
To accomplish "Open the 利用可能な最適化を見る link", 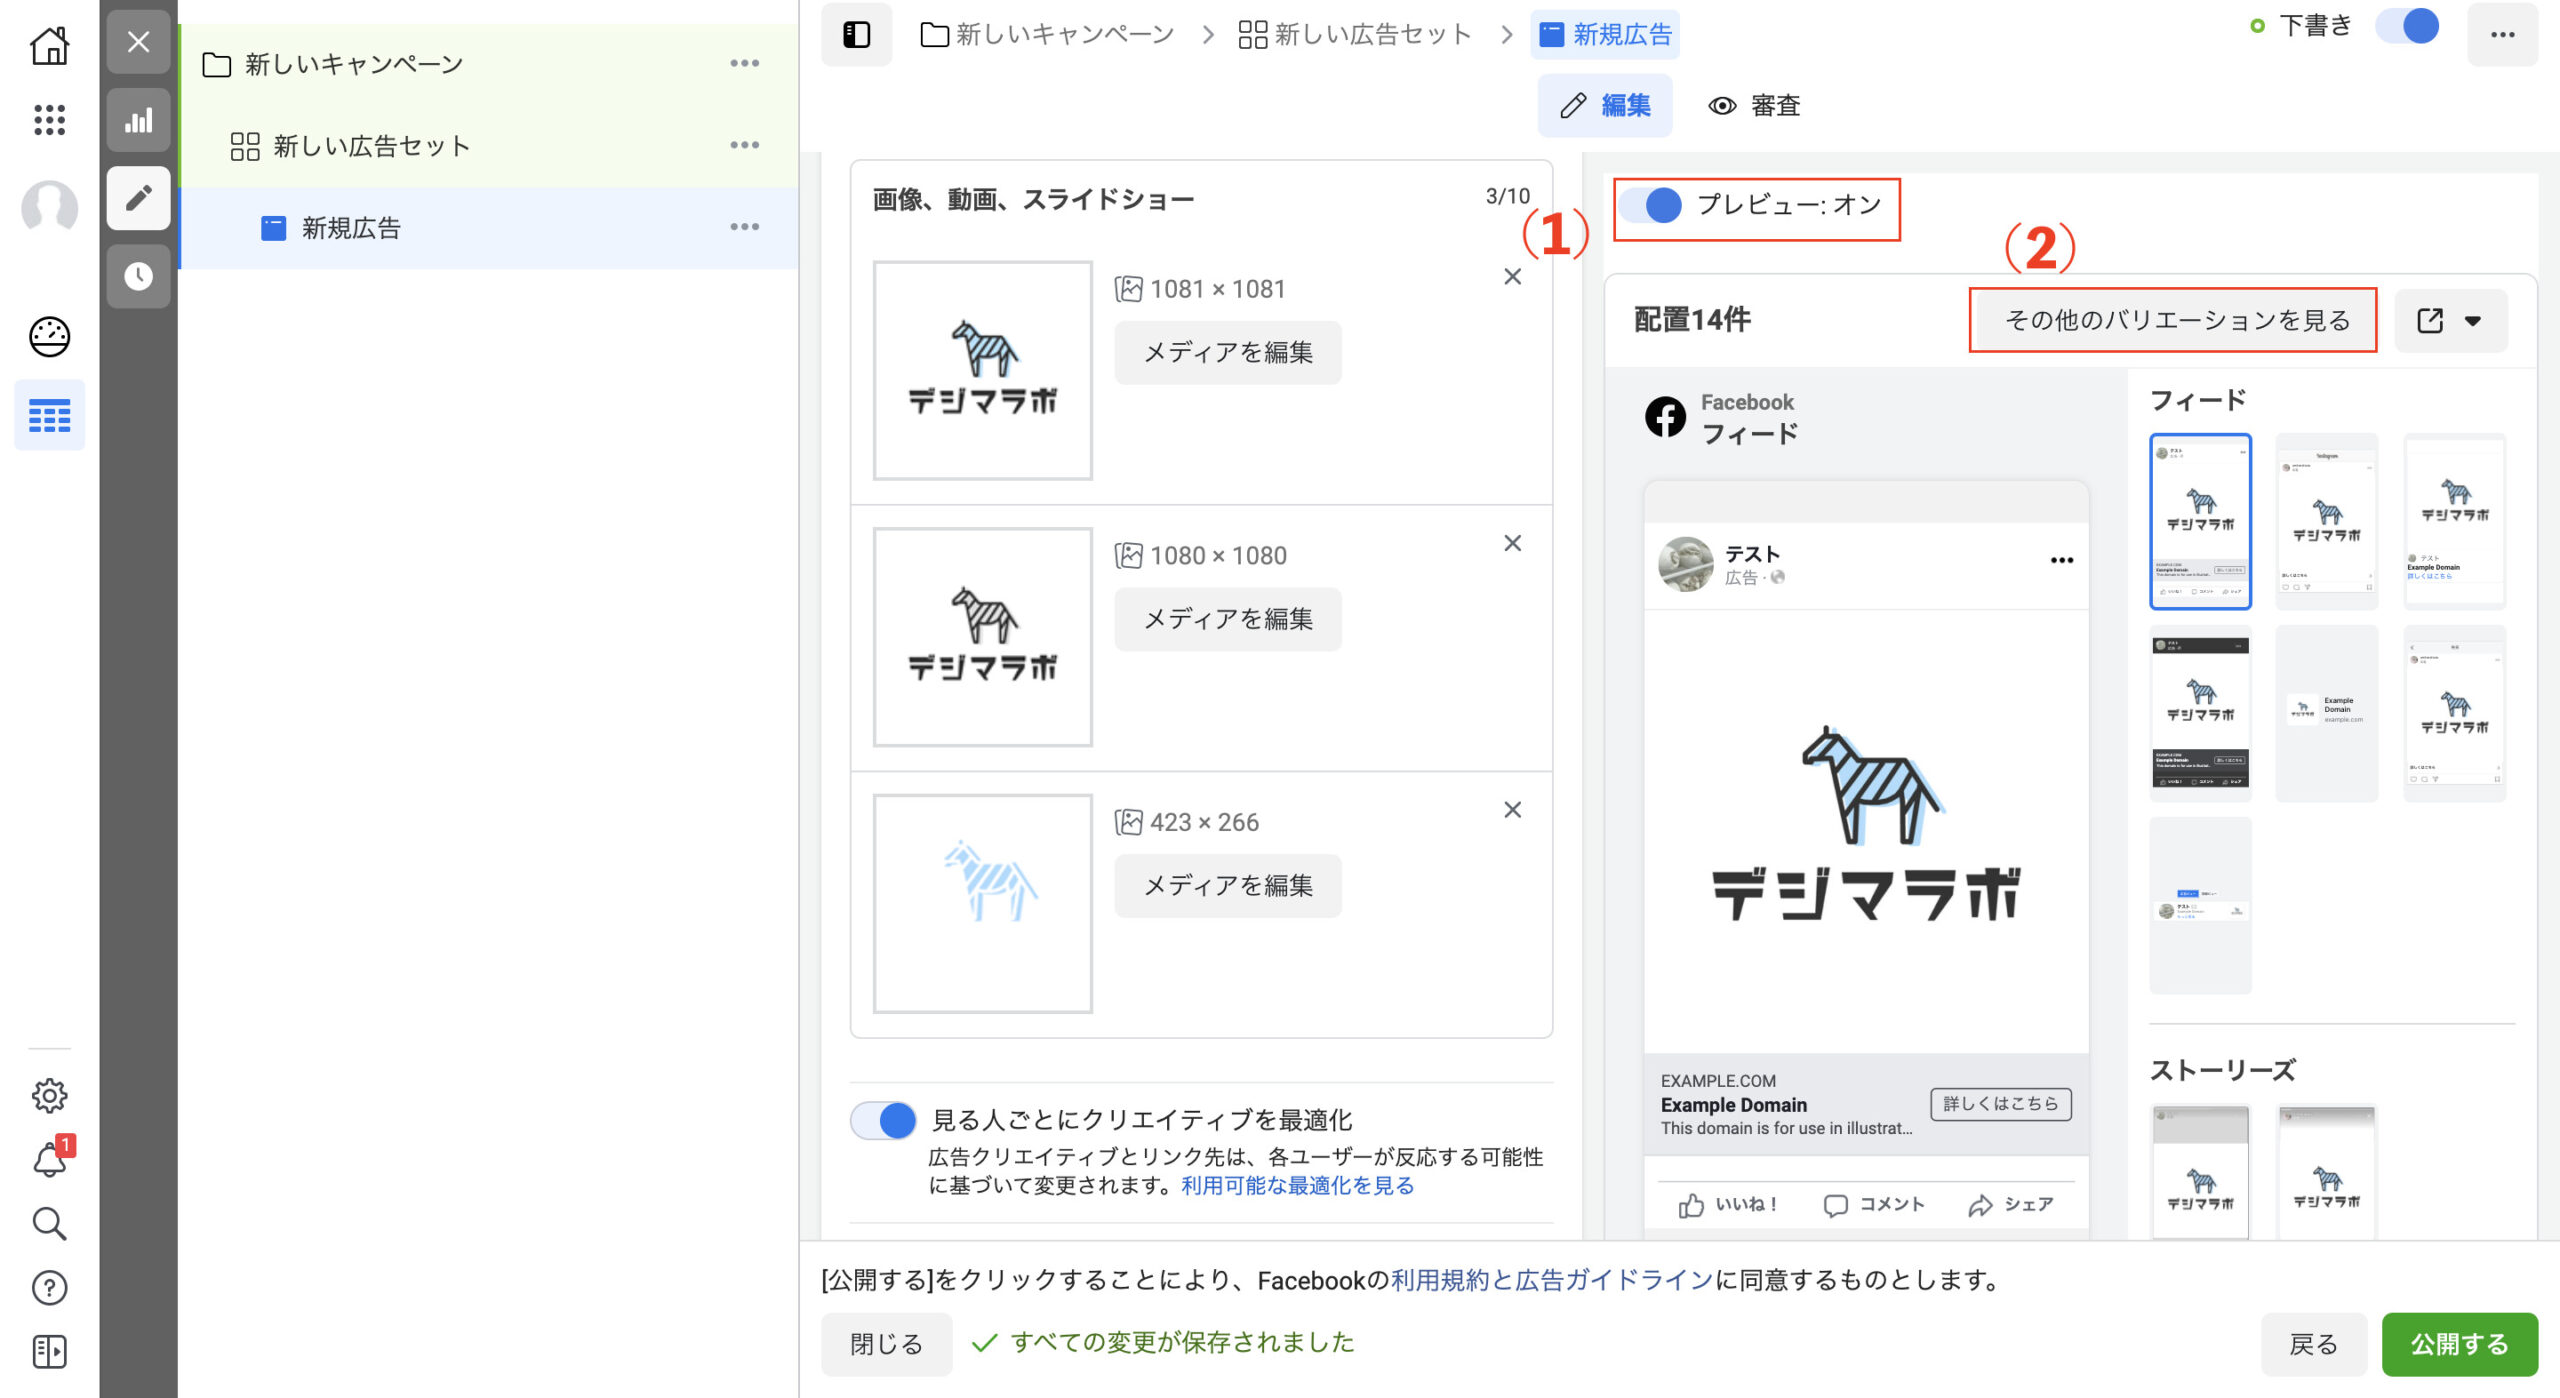I will tap(1297, 1186).
